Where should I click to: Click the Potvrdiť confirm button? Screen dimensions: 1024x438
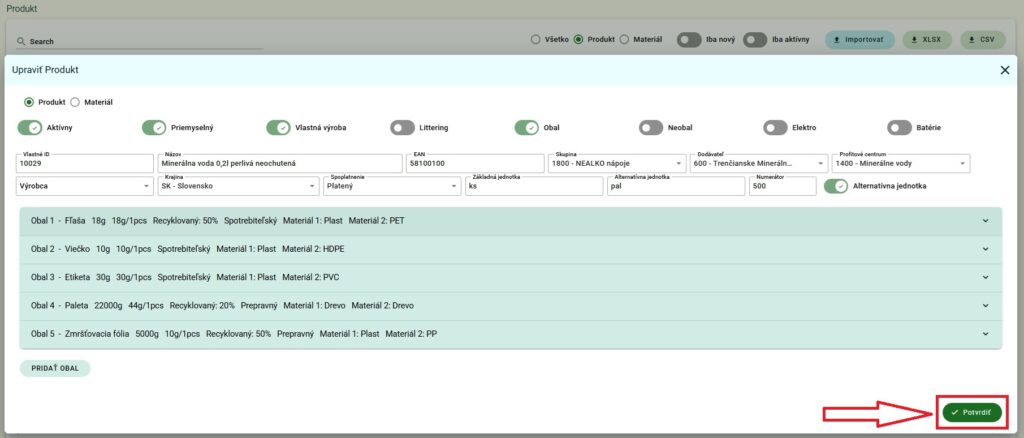coord(971,412)
